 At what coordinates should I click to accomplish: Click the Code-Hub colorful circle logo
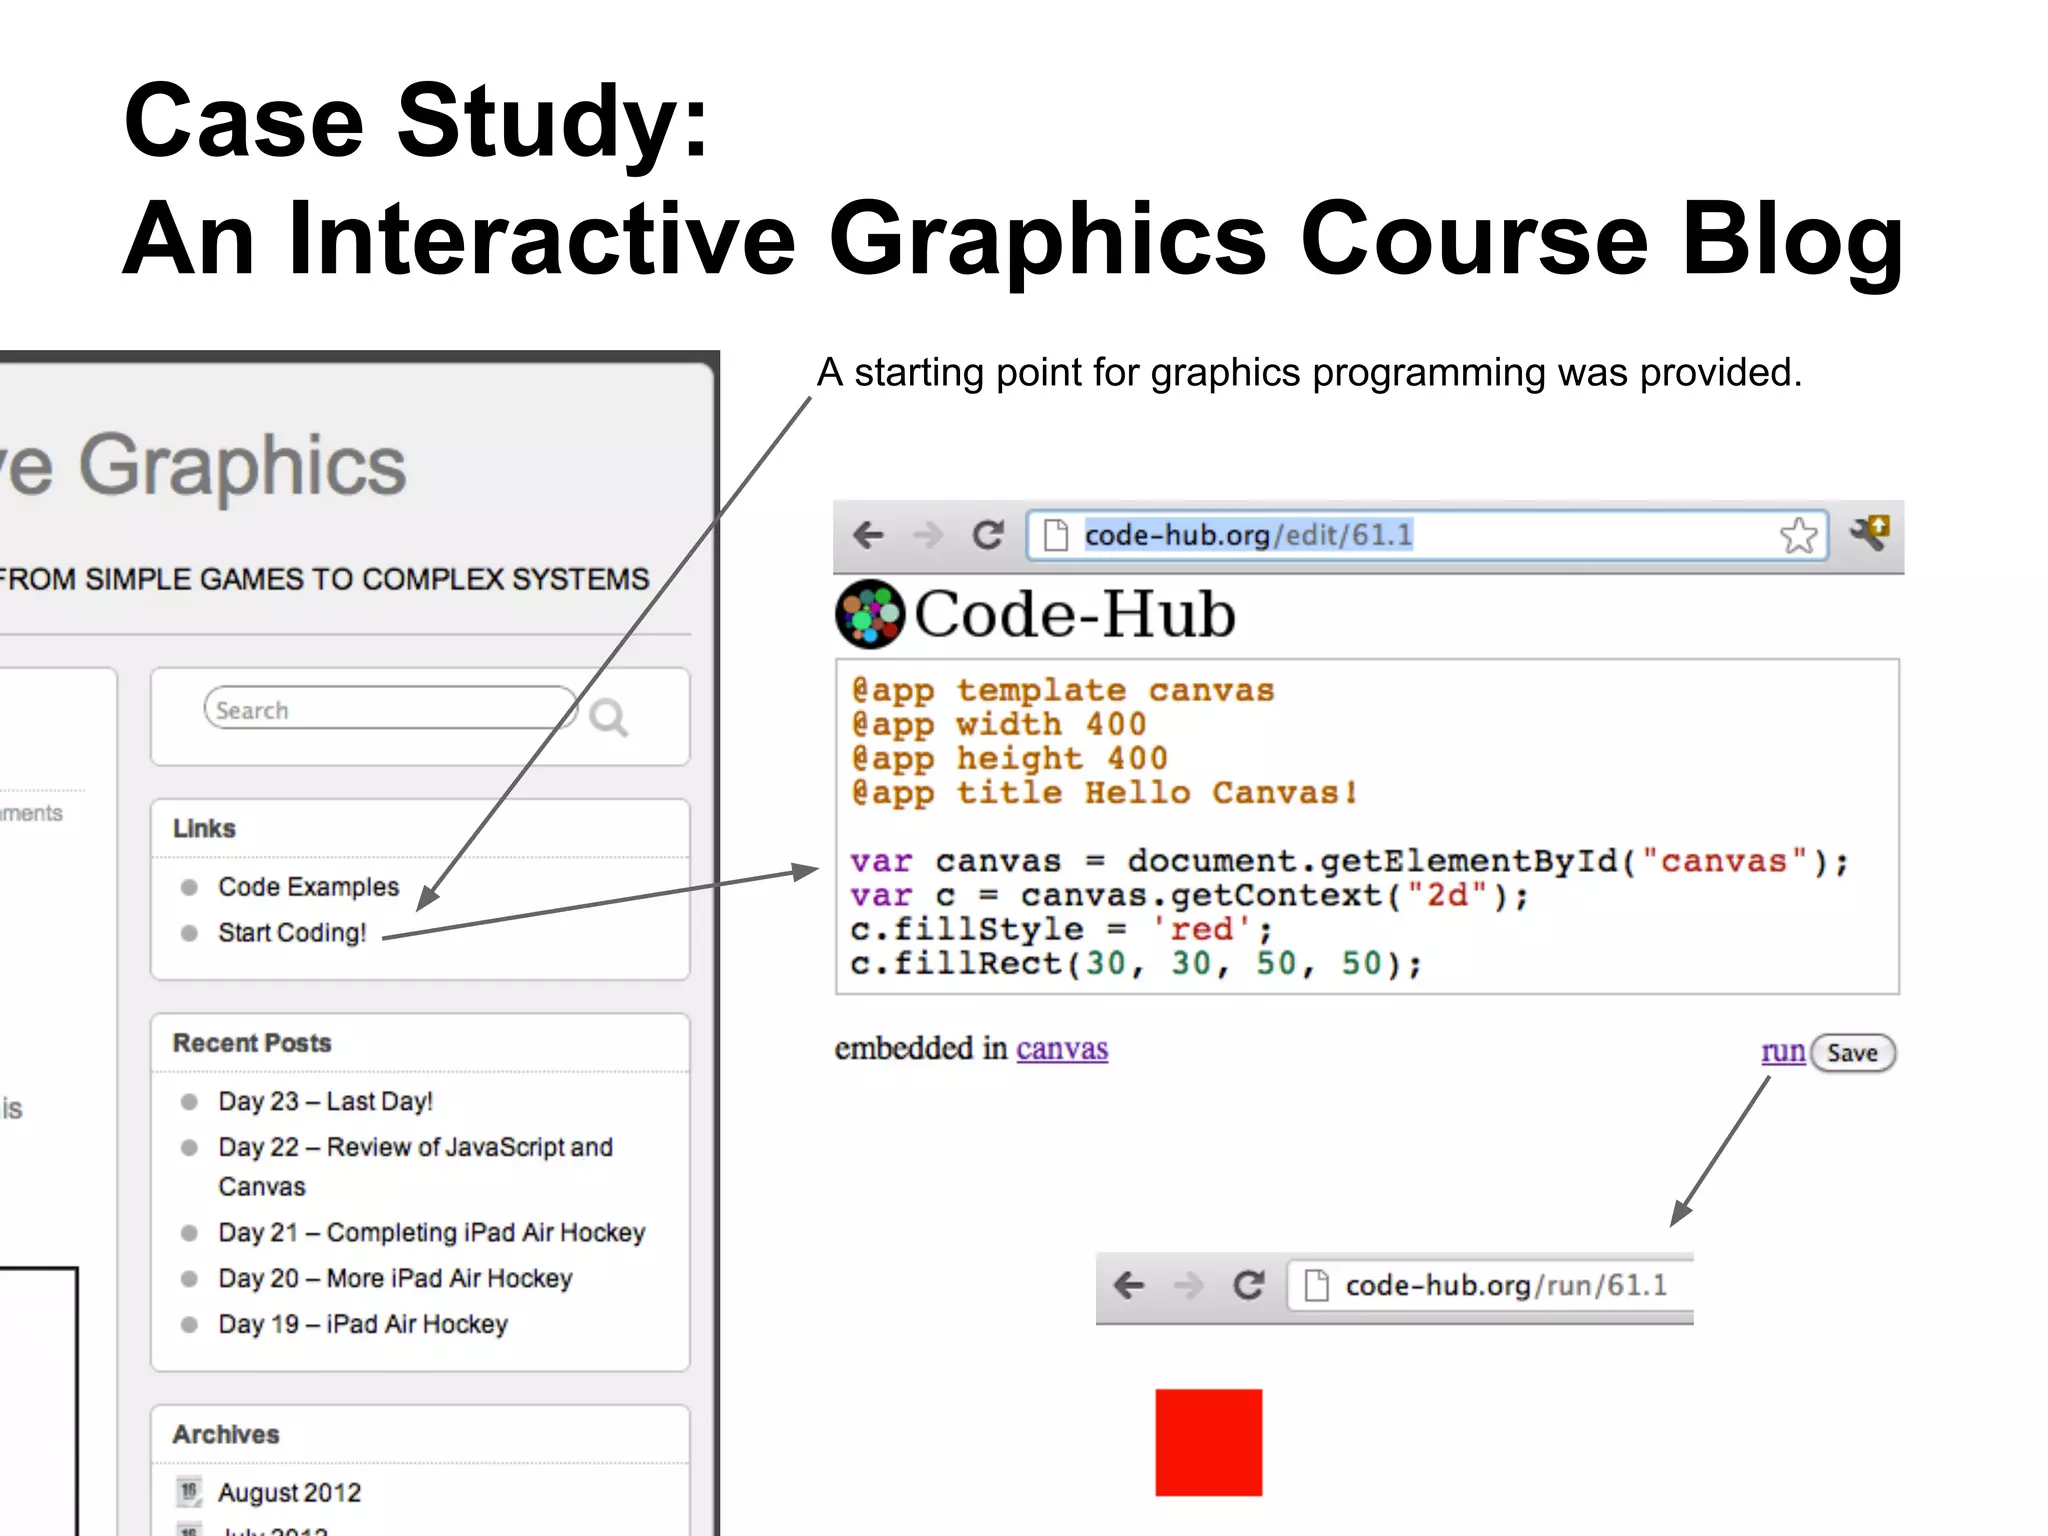coord(870,613)
